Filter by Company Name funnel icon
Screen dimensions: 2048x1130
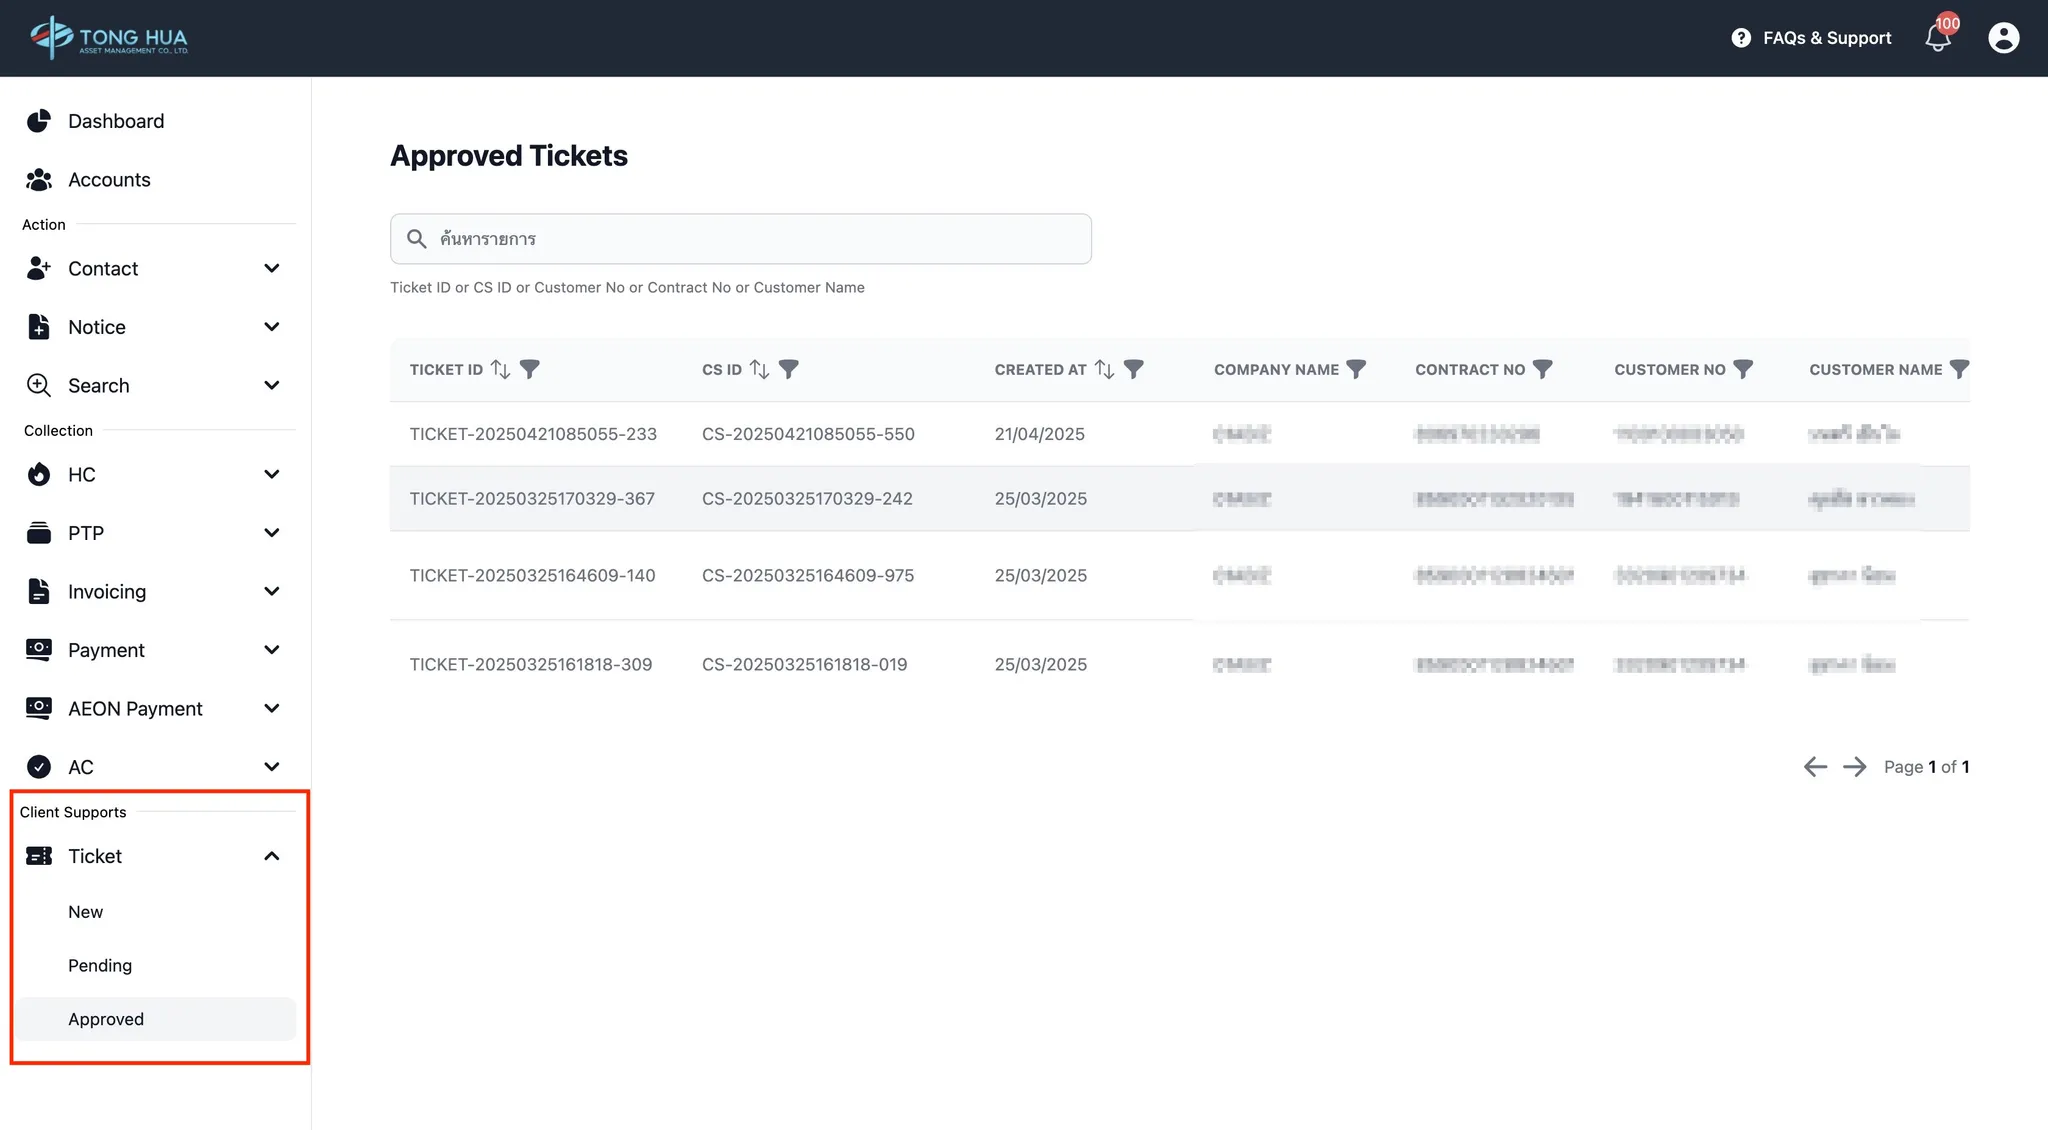click(1356, 369)
